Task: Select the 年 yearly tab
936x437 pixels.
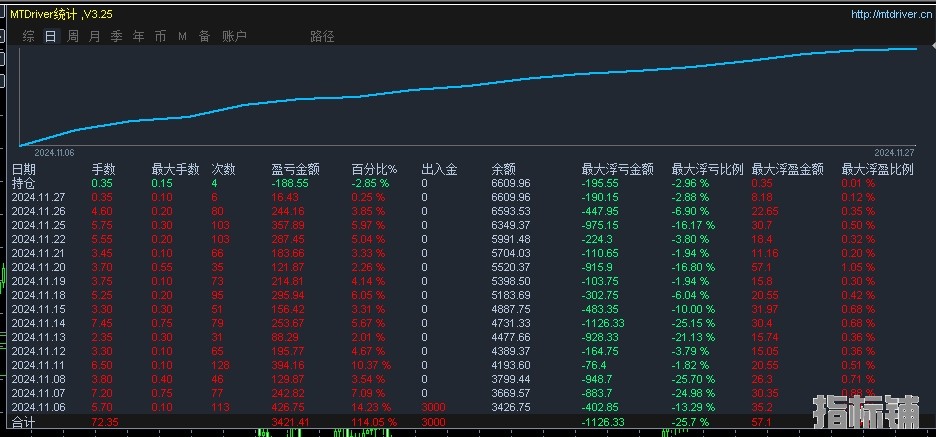Action: pos(138,36)
